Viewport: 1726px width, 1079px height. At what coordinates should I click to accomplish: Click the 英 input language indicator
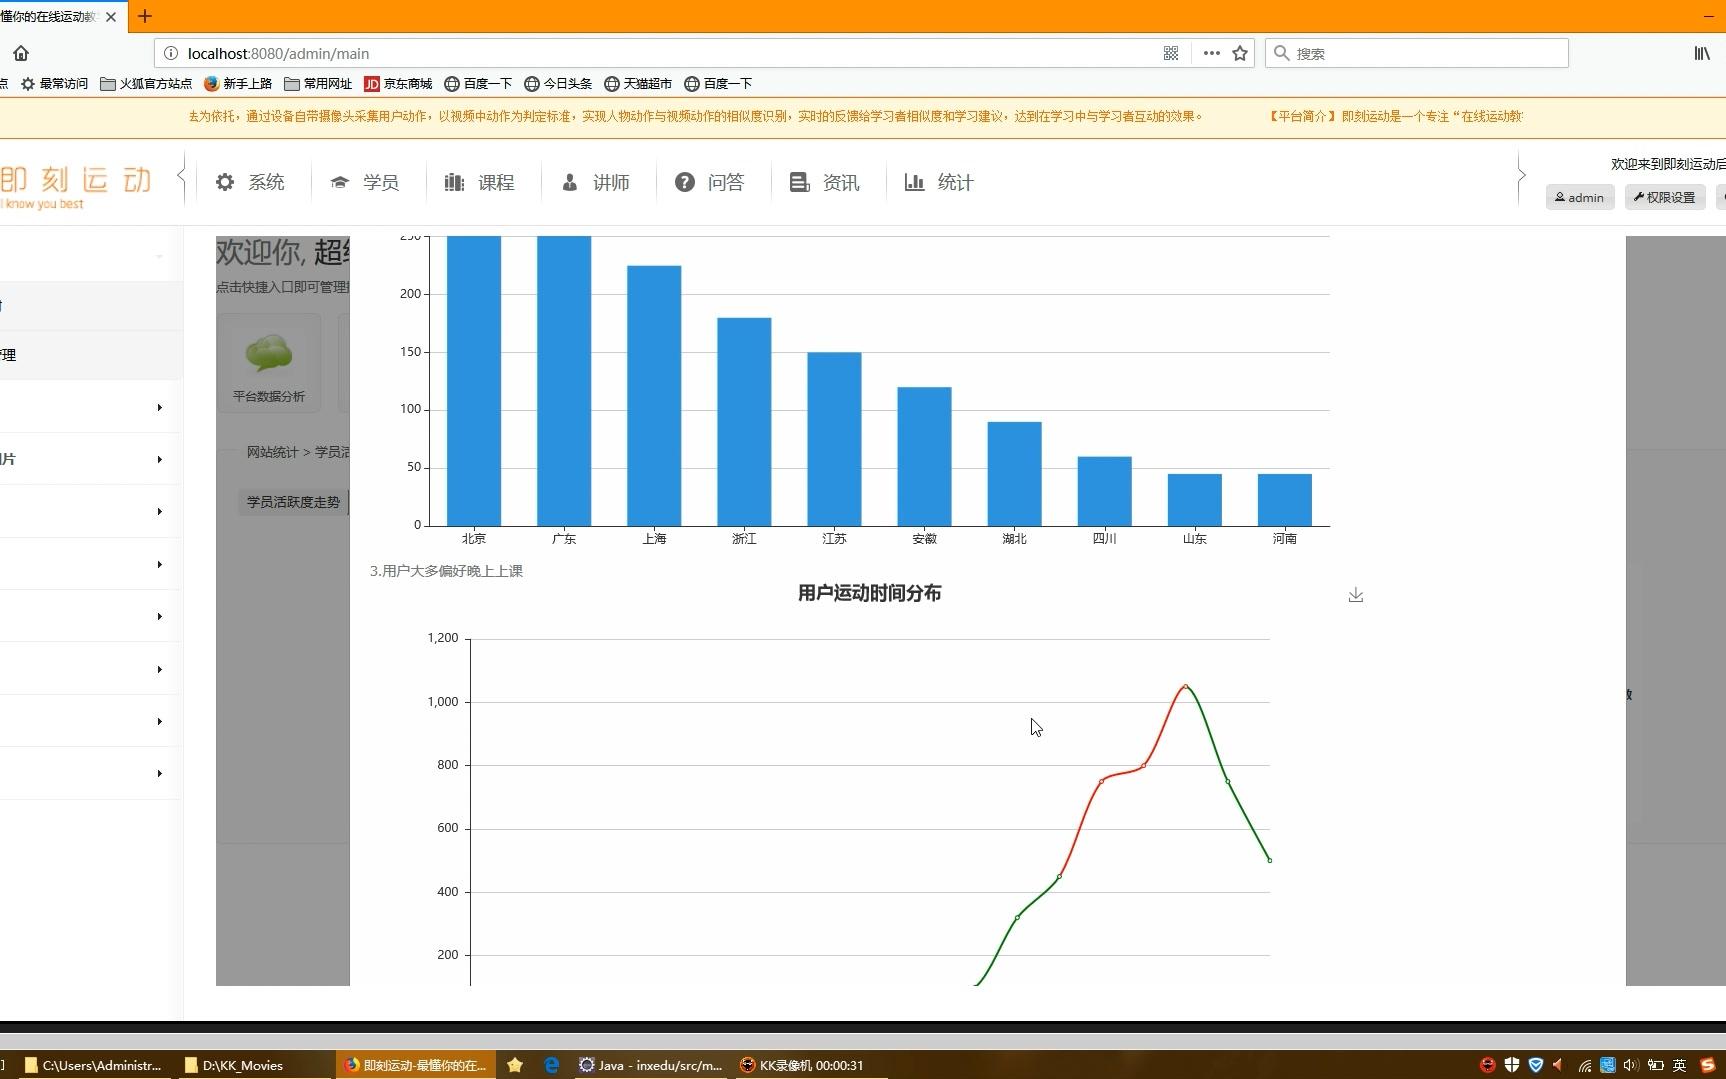click(1680, 1065)
